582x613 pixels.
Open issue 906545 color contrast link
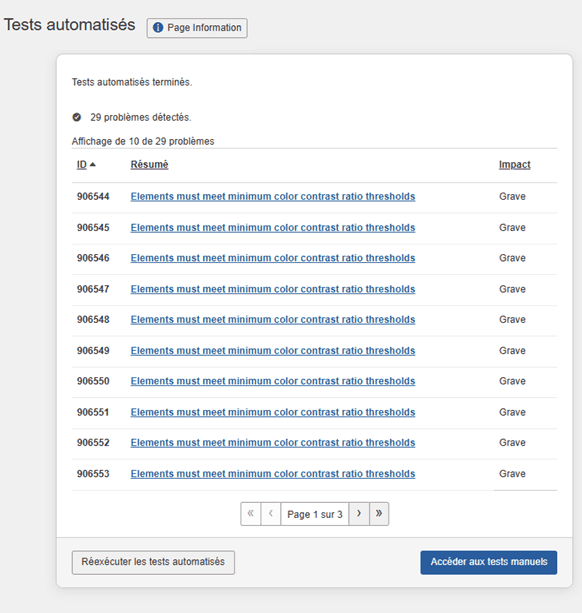coord(273,228)
